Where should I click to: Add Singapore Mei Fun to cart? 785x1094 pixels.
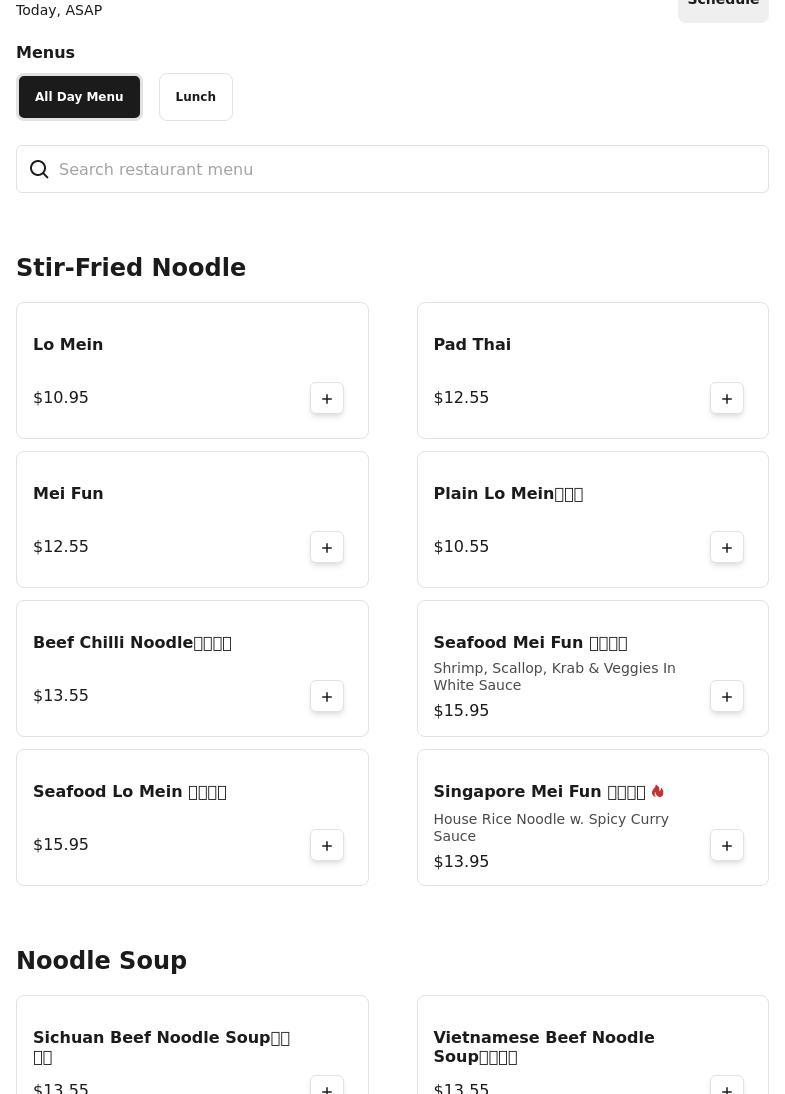727,845
